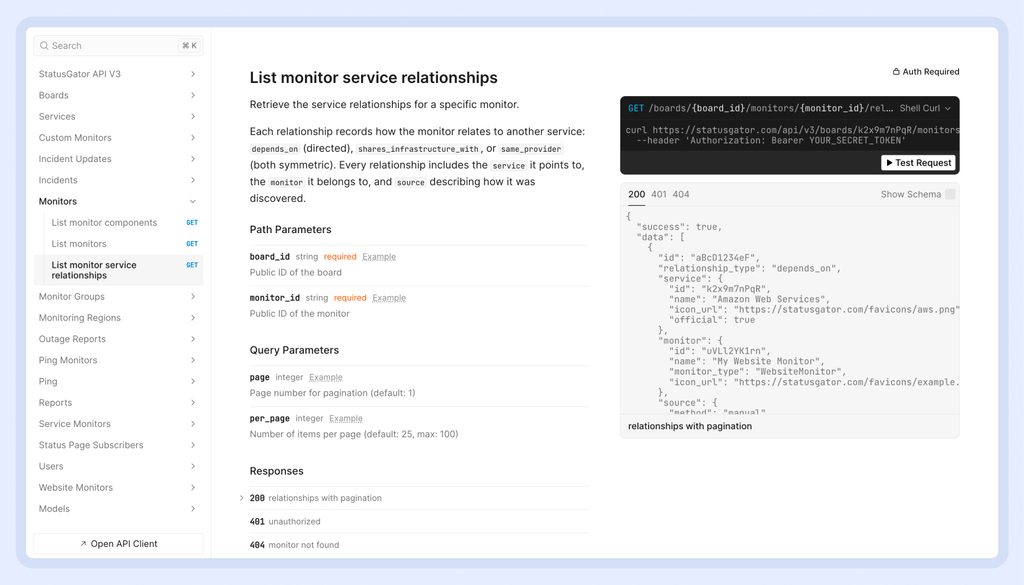Switch to the 404 response tab
The width and height of the screenshot is (1024, 585).
680,195
